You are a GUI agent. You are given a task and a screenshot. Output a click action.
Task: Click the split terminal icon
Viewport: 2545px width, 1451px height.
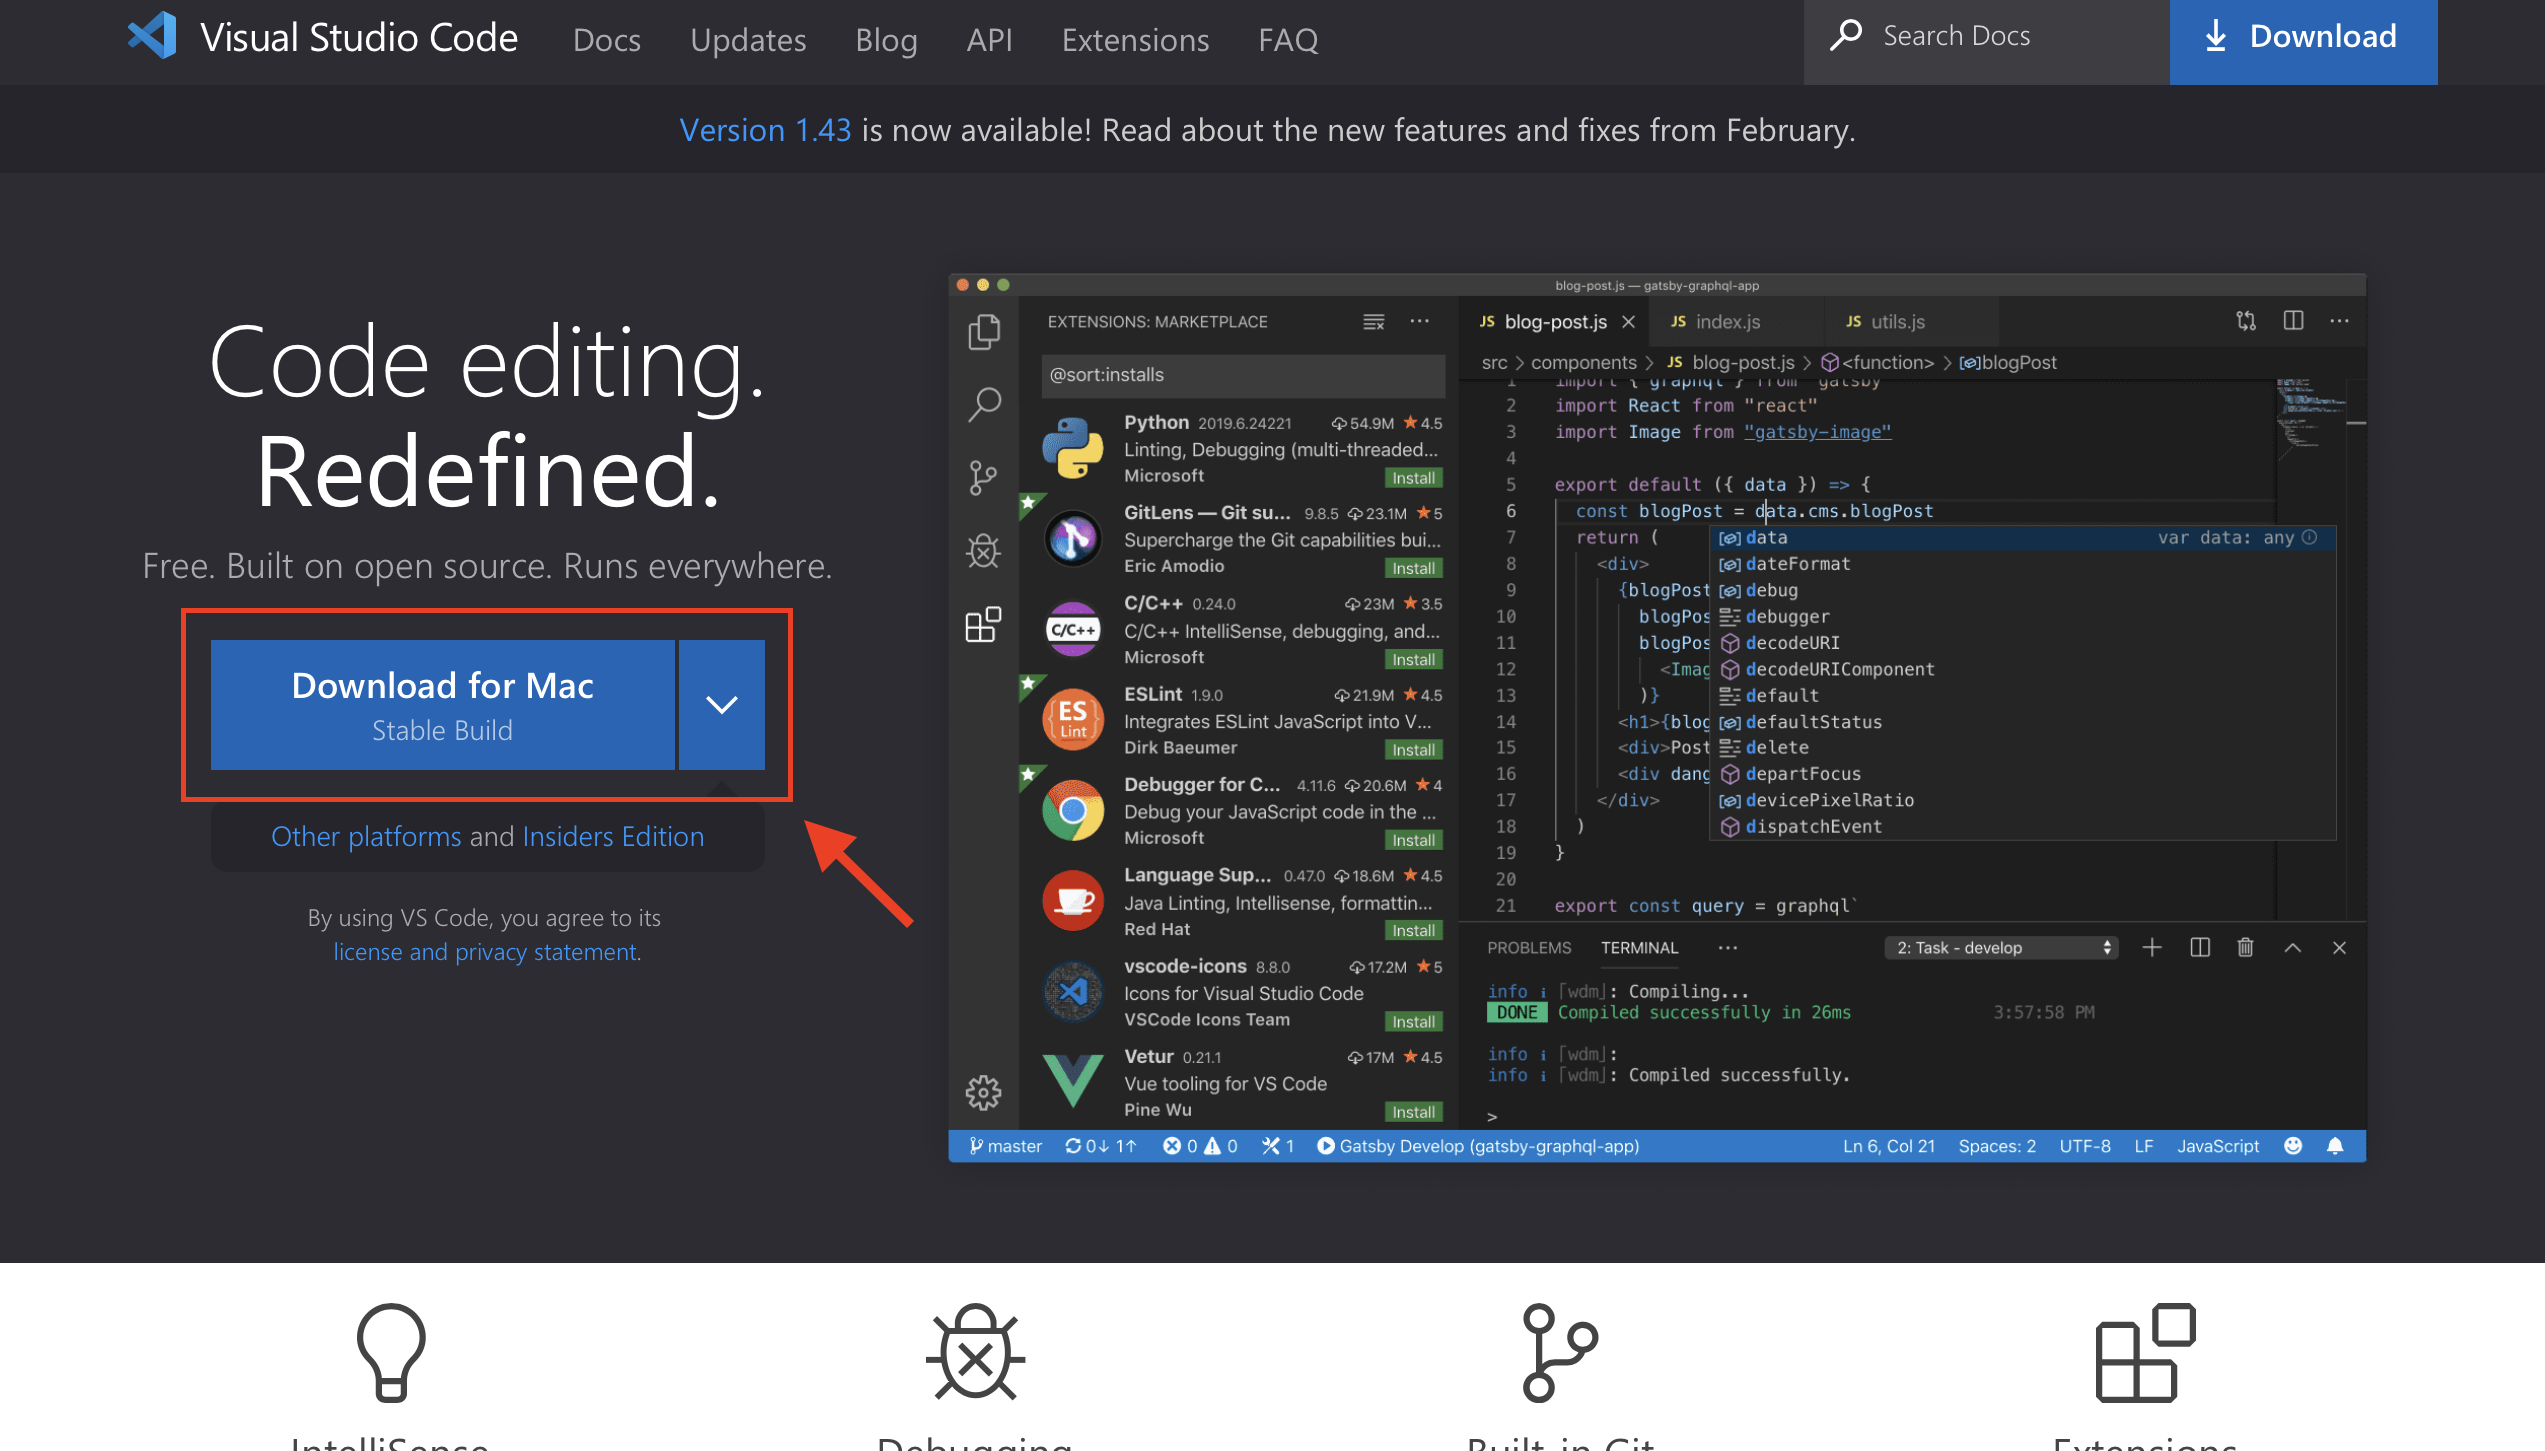coord(2199,947)
